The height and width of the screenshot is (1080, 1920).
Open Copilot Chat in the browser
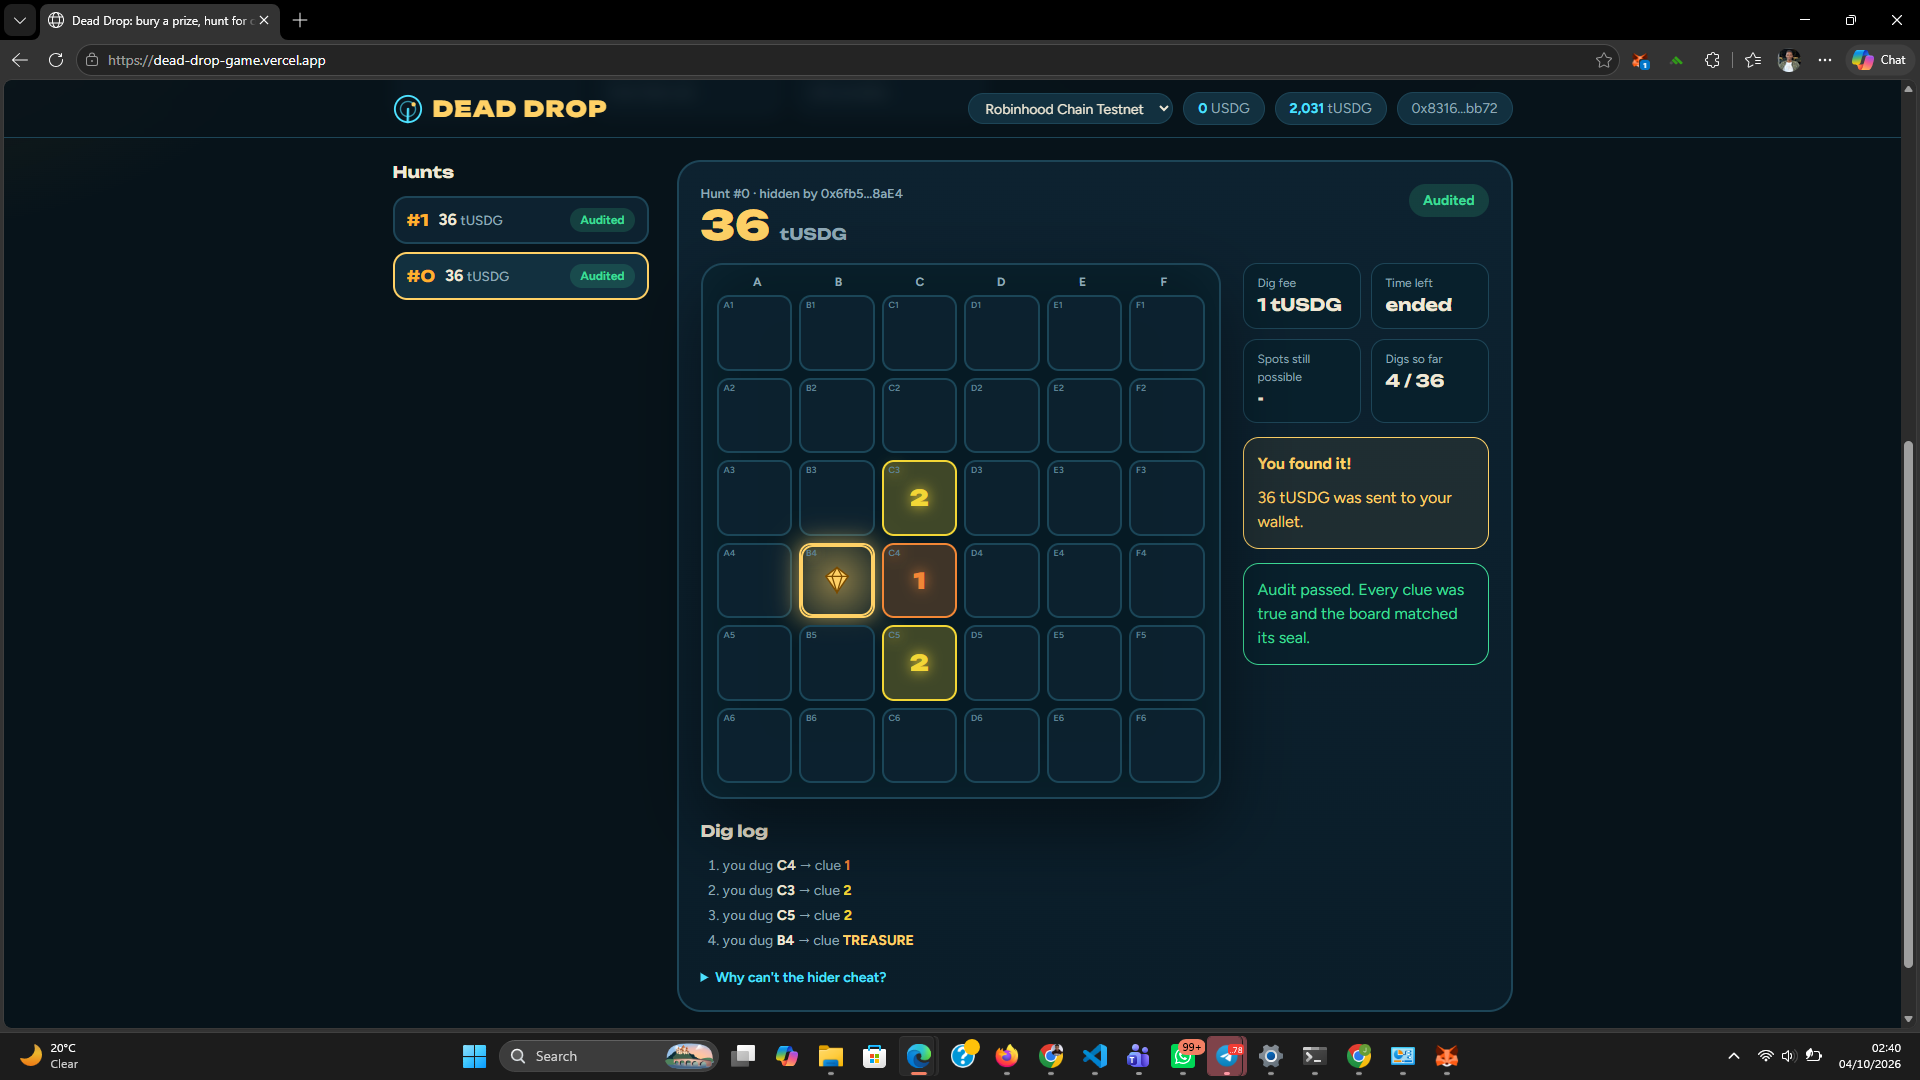point(1878,60)
